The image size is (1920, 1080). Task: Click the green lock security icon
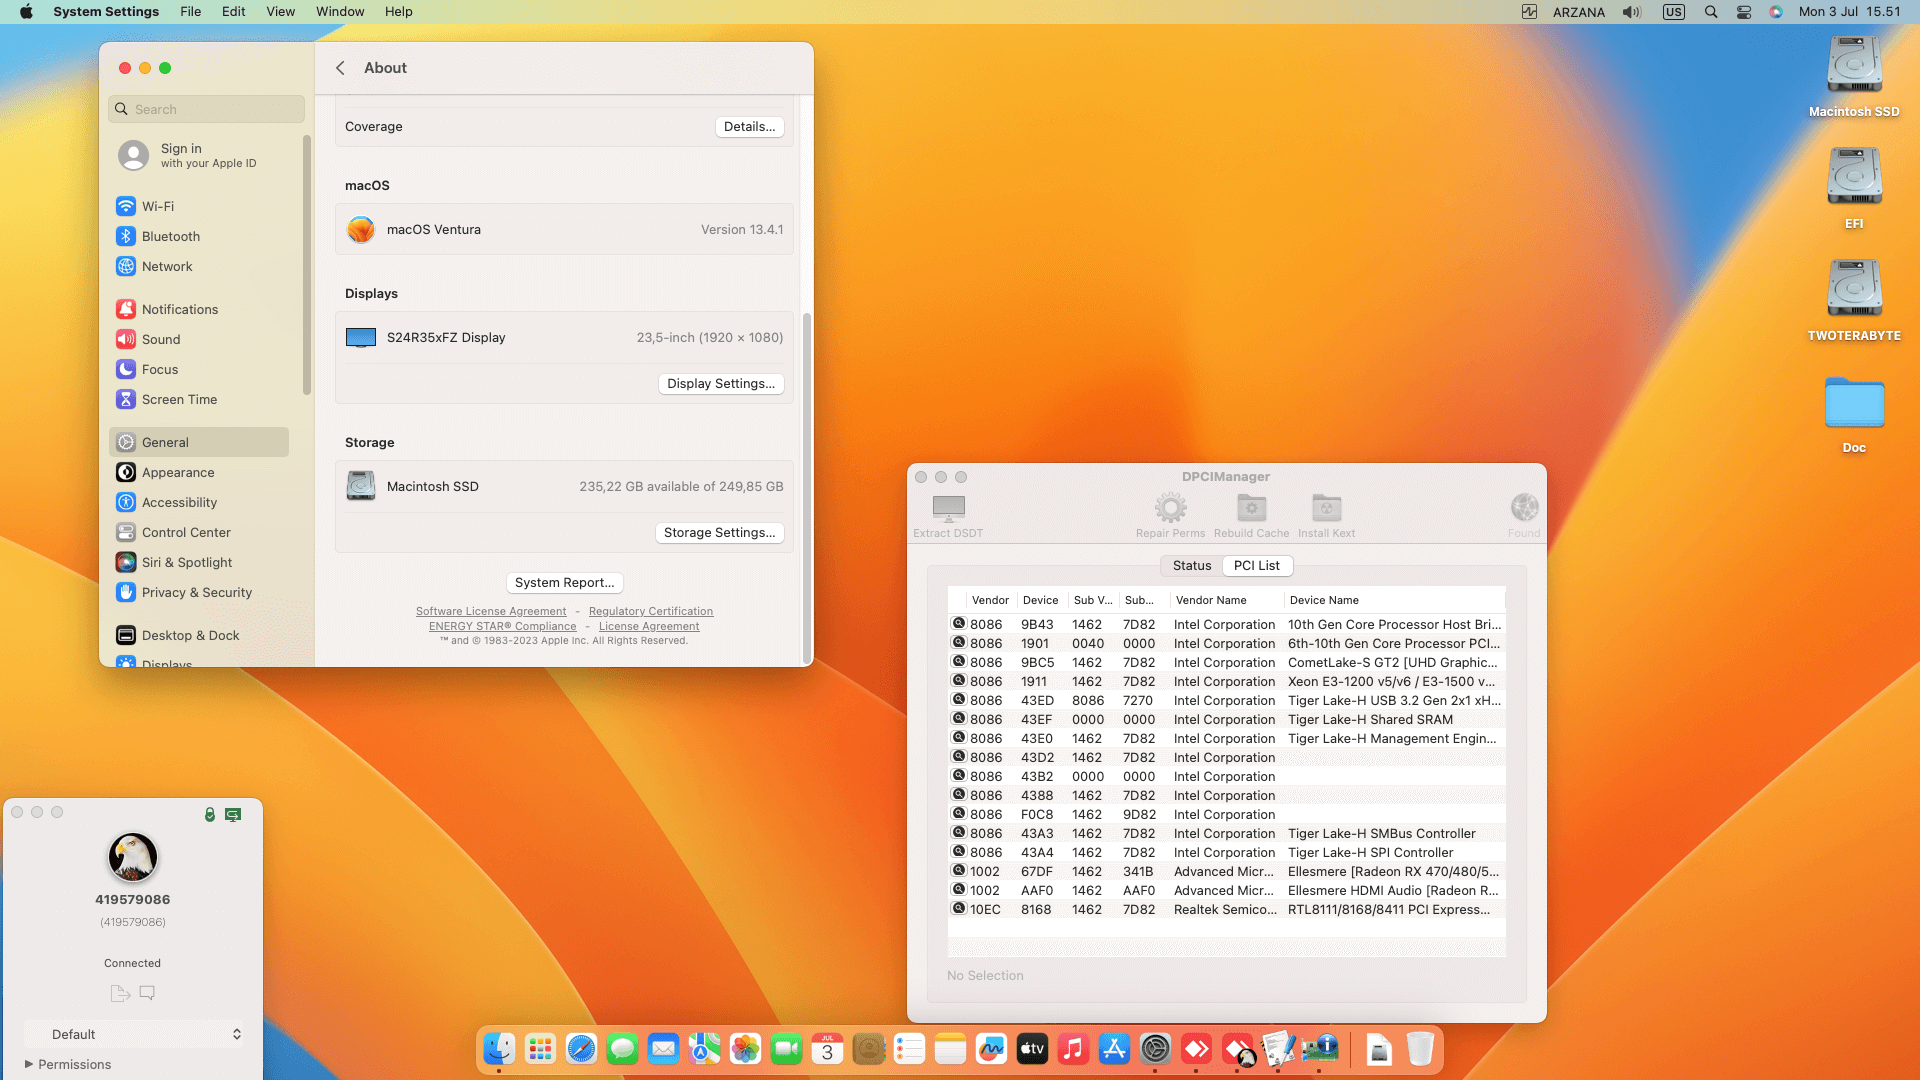210,814
